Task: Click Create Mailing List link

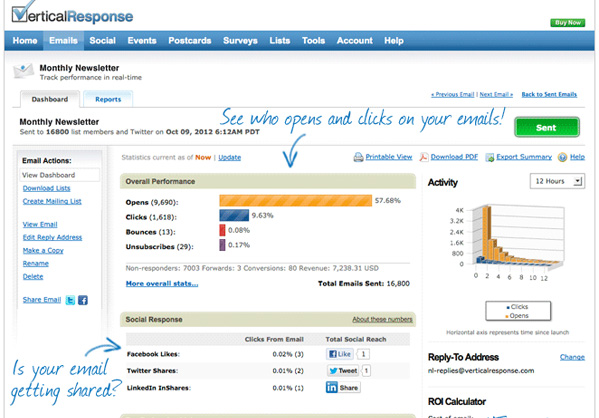Action: [52, 201]
